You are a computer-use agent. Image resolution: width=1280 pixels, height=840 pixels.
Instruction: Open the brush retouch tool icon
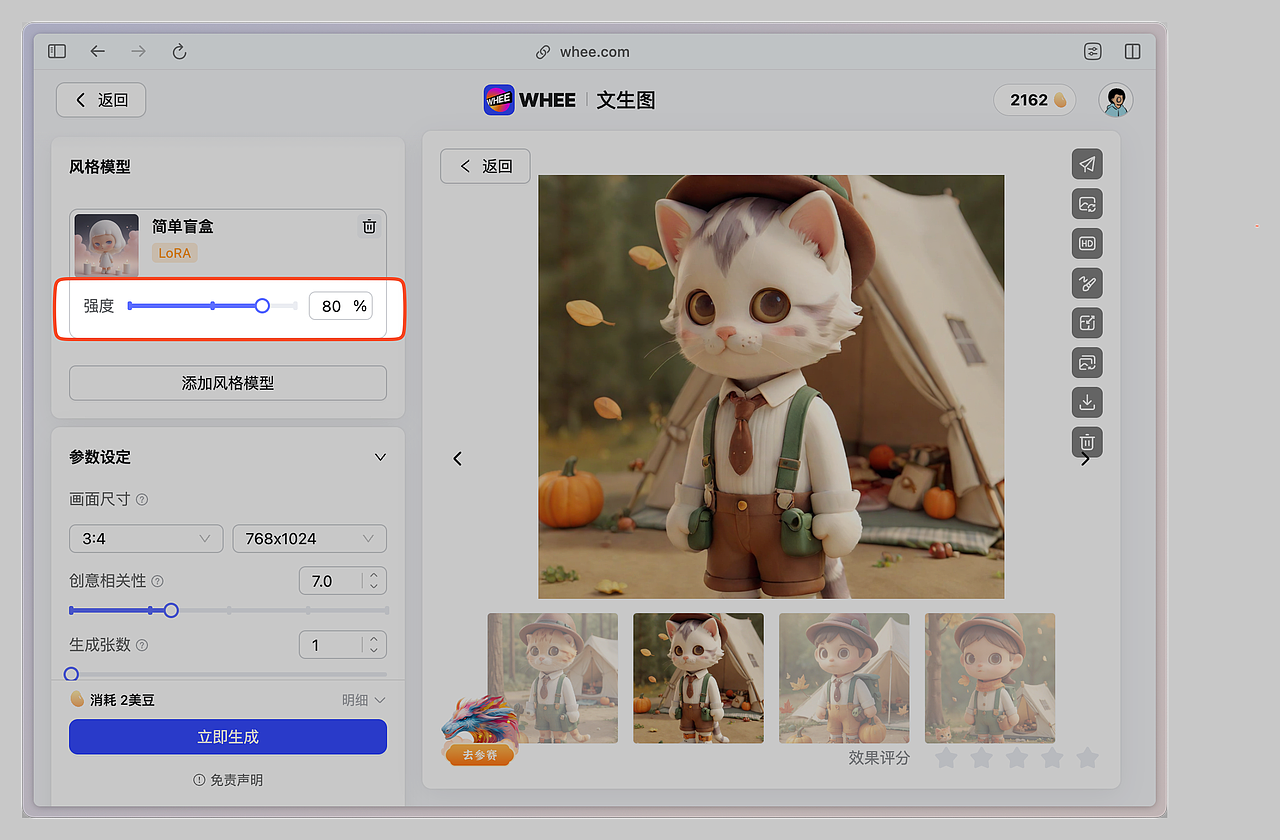click(x=1087, y=283)
